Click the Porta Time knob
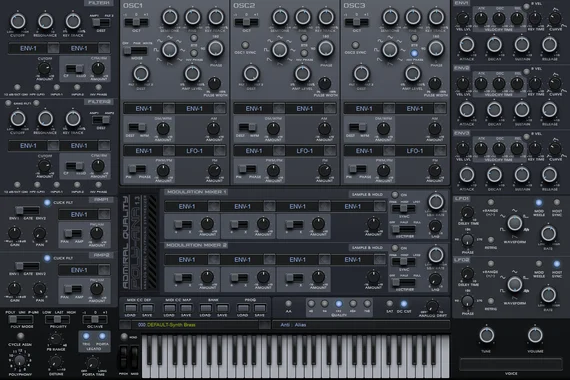The width and height of the screenshot is (570, 380). (x=93, y=363)
